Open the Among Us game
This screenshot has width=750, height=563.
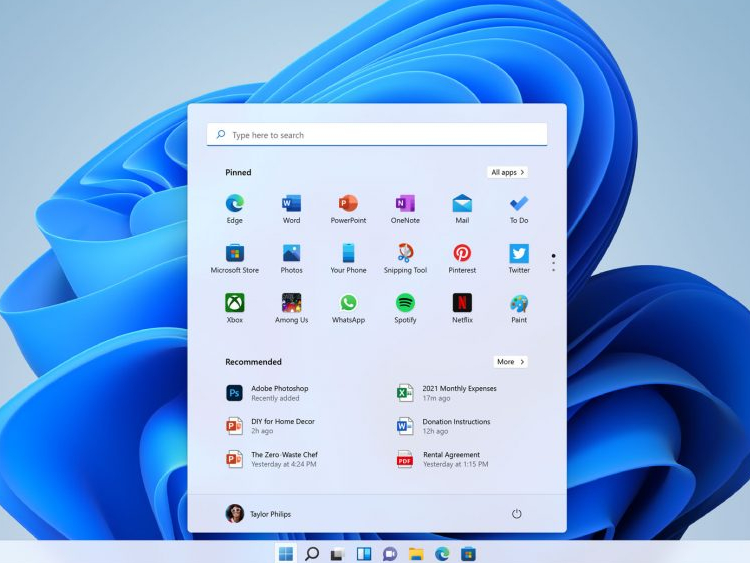(291, 309)
